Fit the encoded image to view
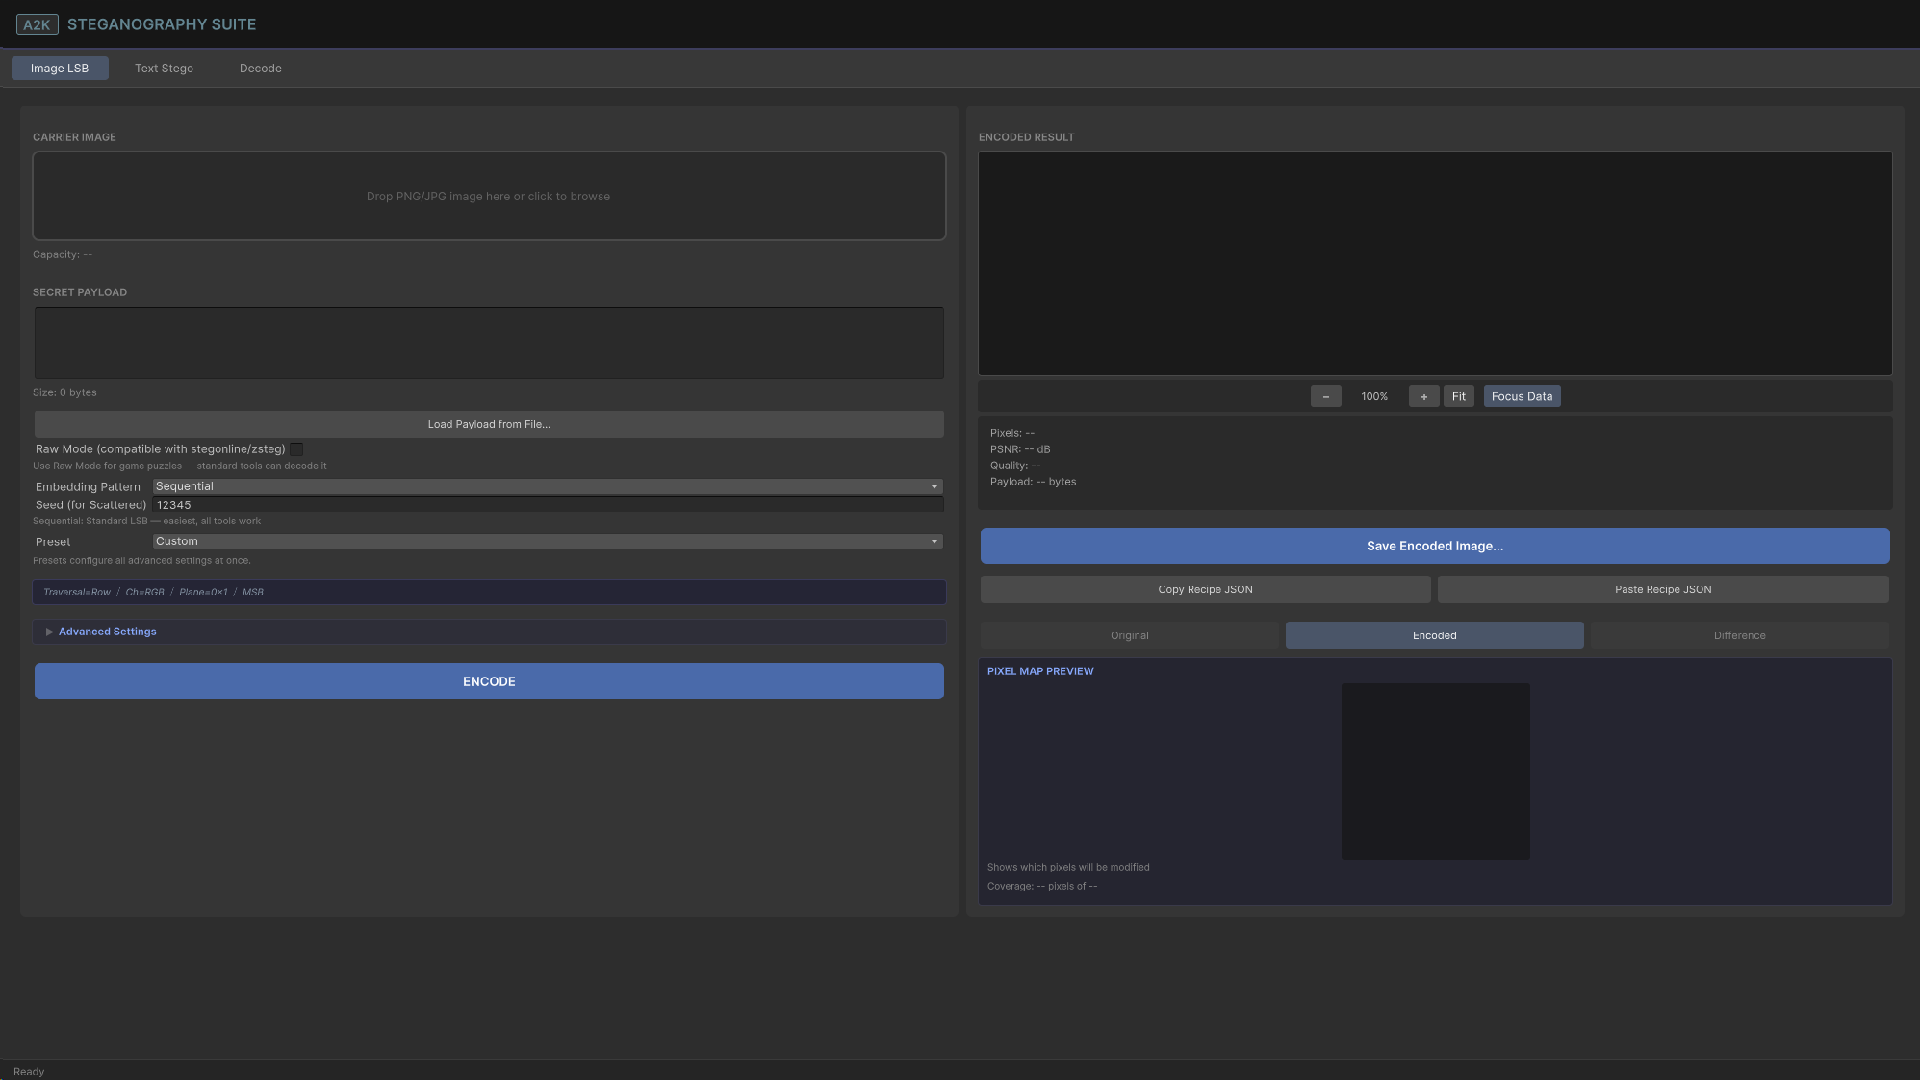The image size is (1920, 1080). click(1458, 397)
